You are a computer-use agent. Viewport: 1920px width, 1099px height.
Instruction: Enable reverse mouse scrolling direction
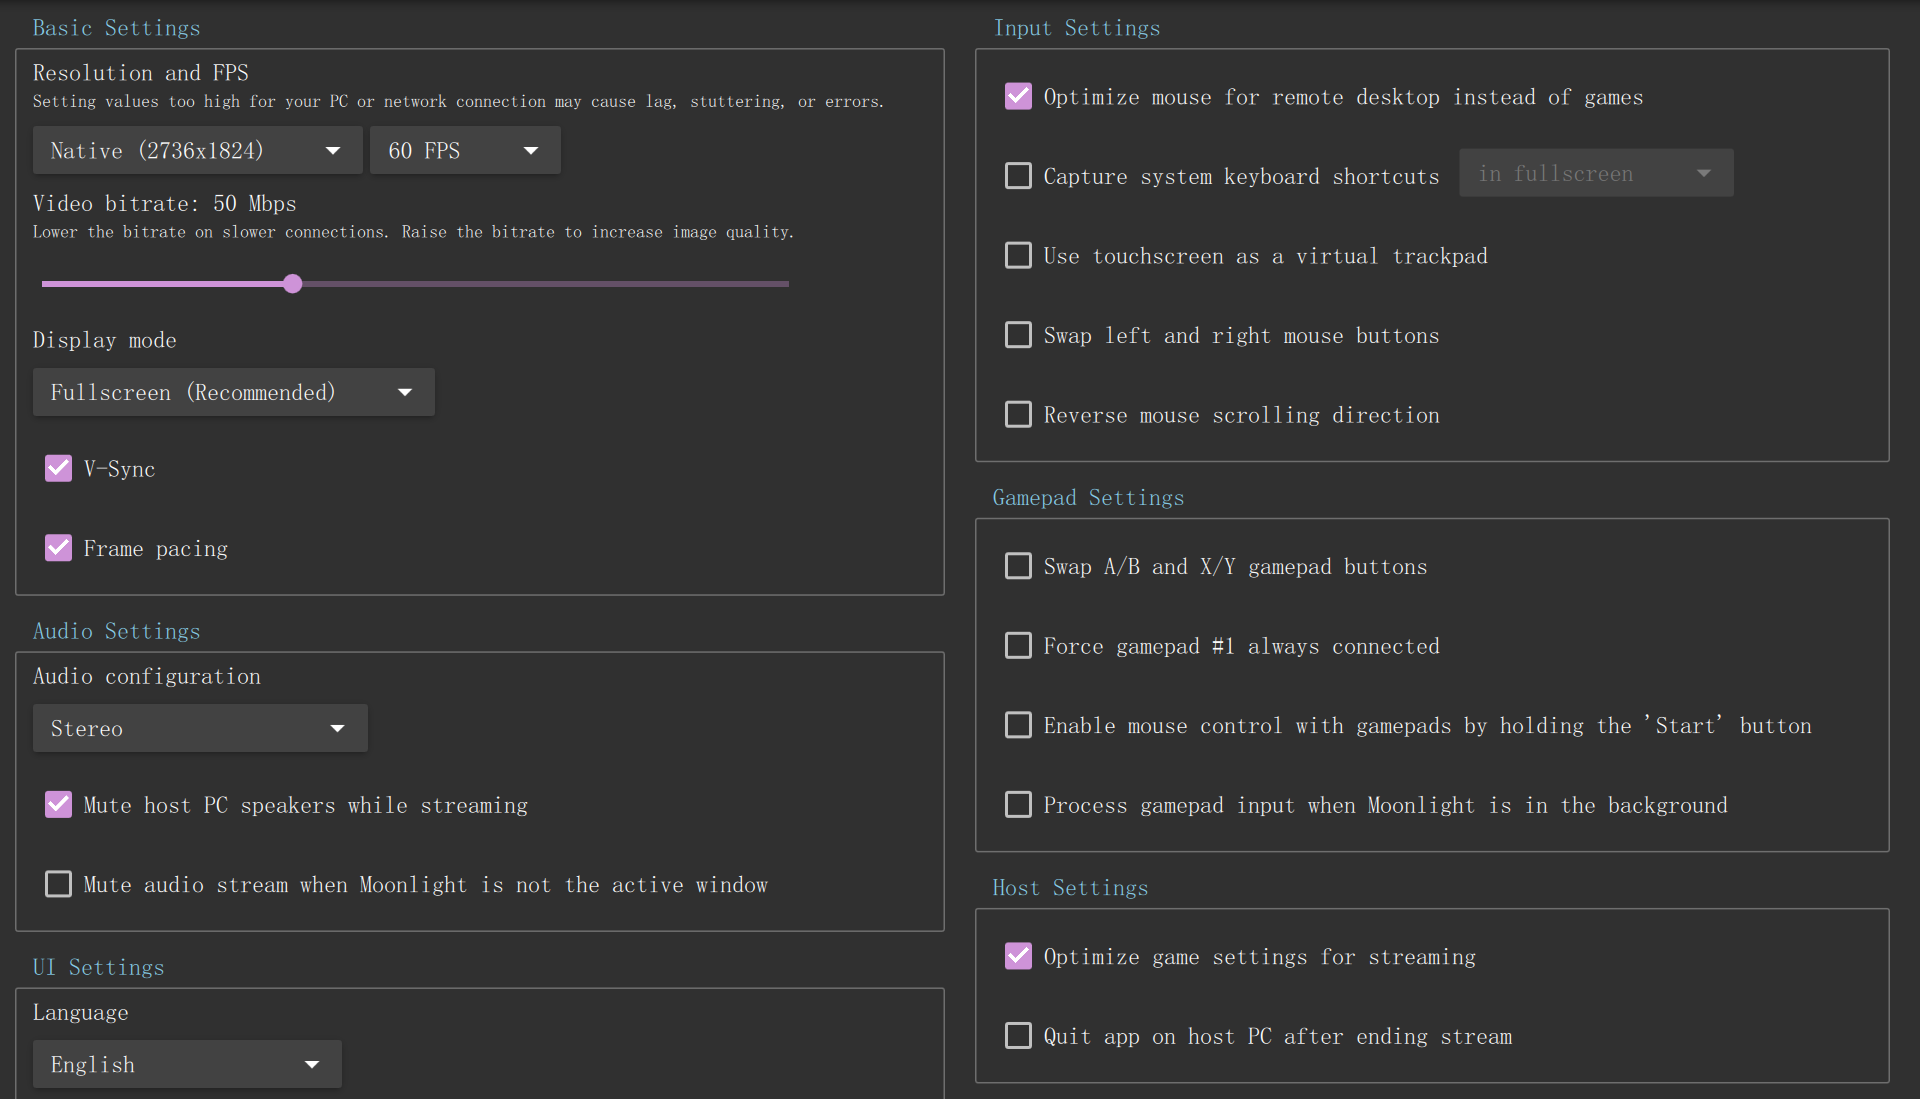pyautogui.click(x=1018, y=414)
